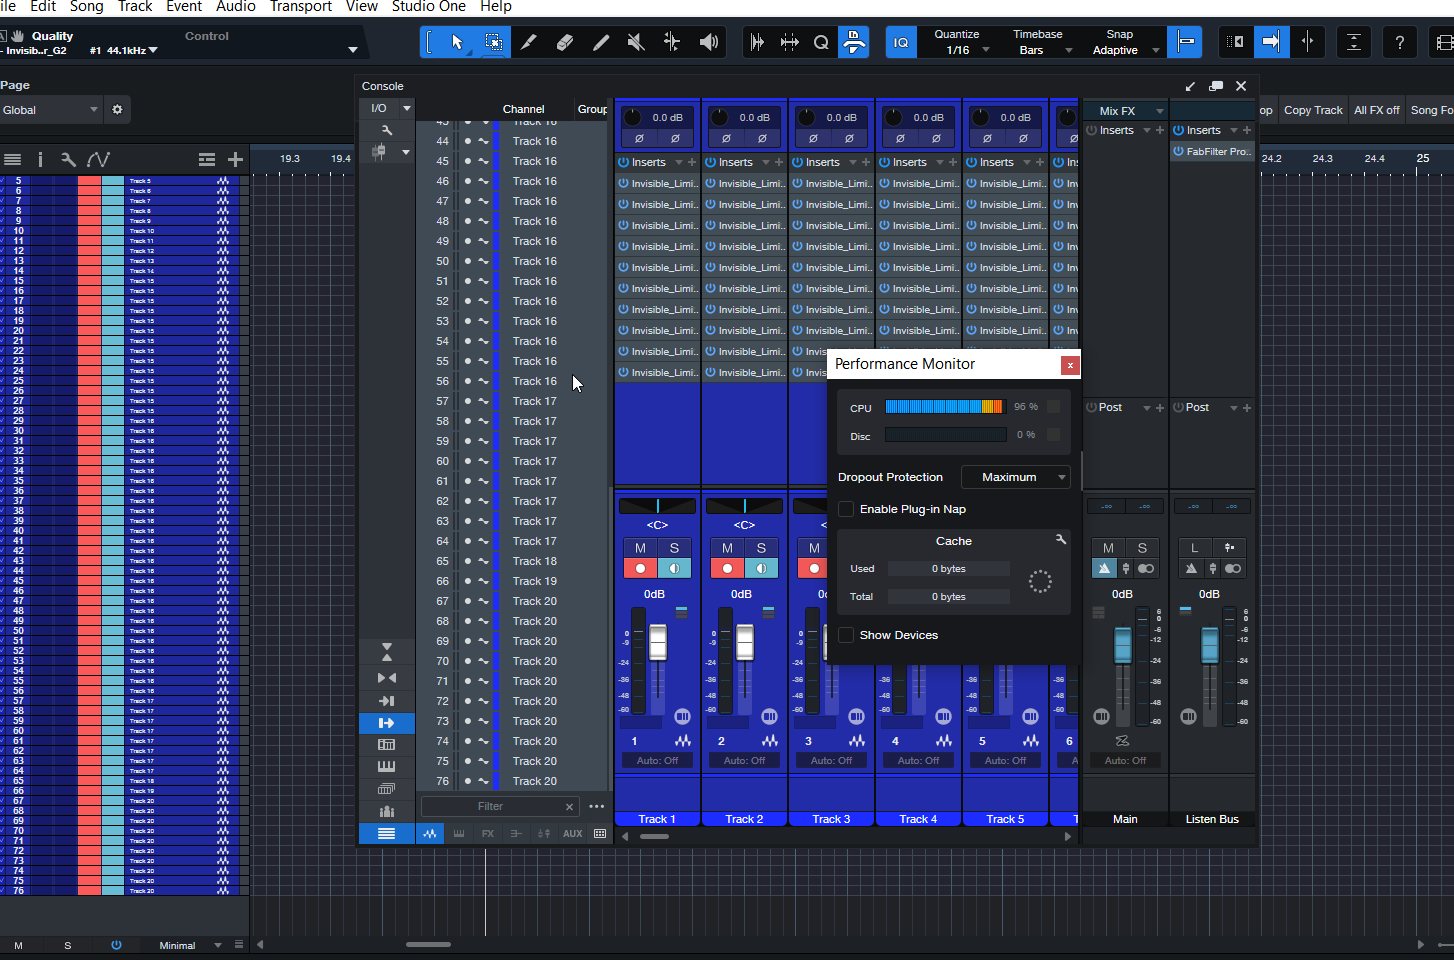Click the console wrench options icon
Image resolution: width=1454 pixels, height=960 pixels.
pyautogui.click(x=387, y=130)
